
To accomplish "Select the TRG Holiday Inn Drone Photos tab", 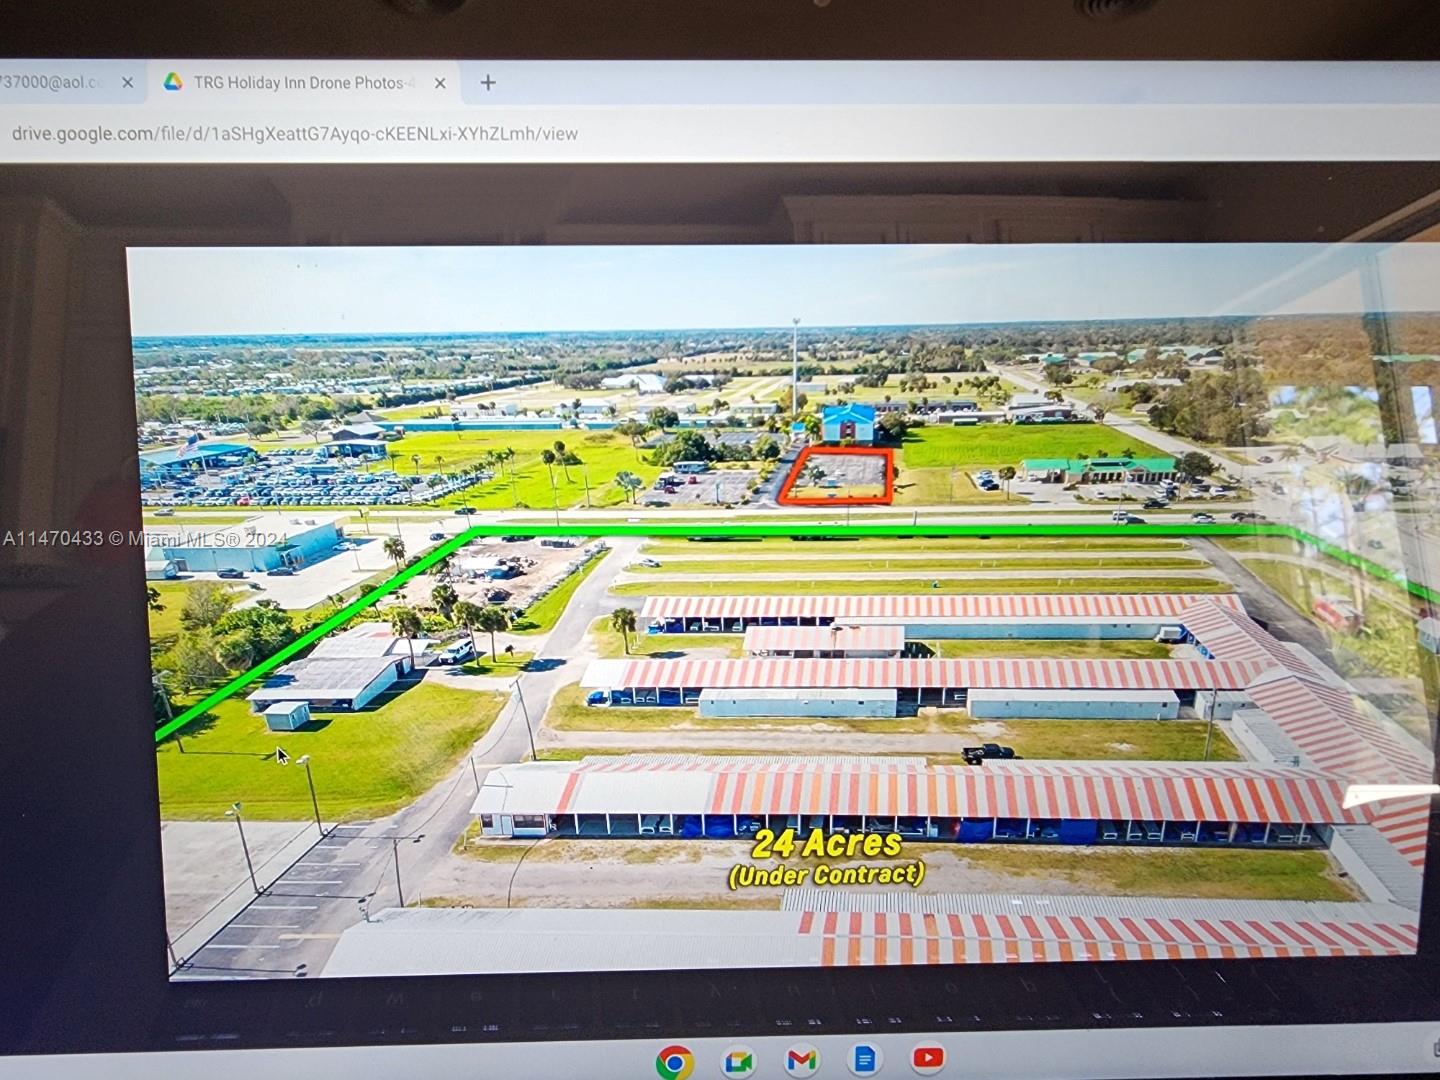I will pos(300,83).
